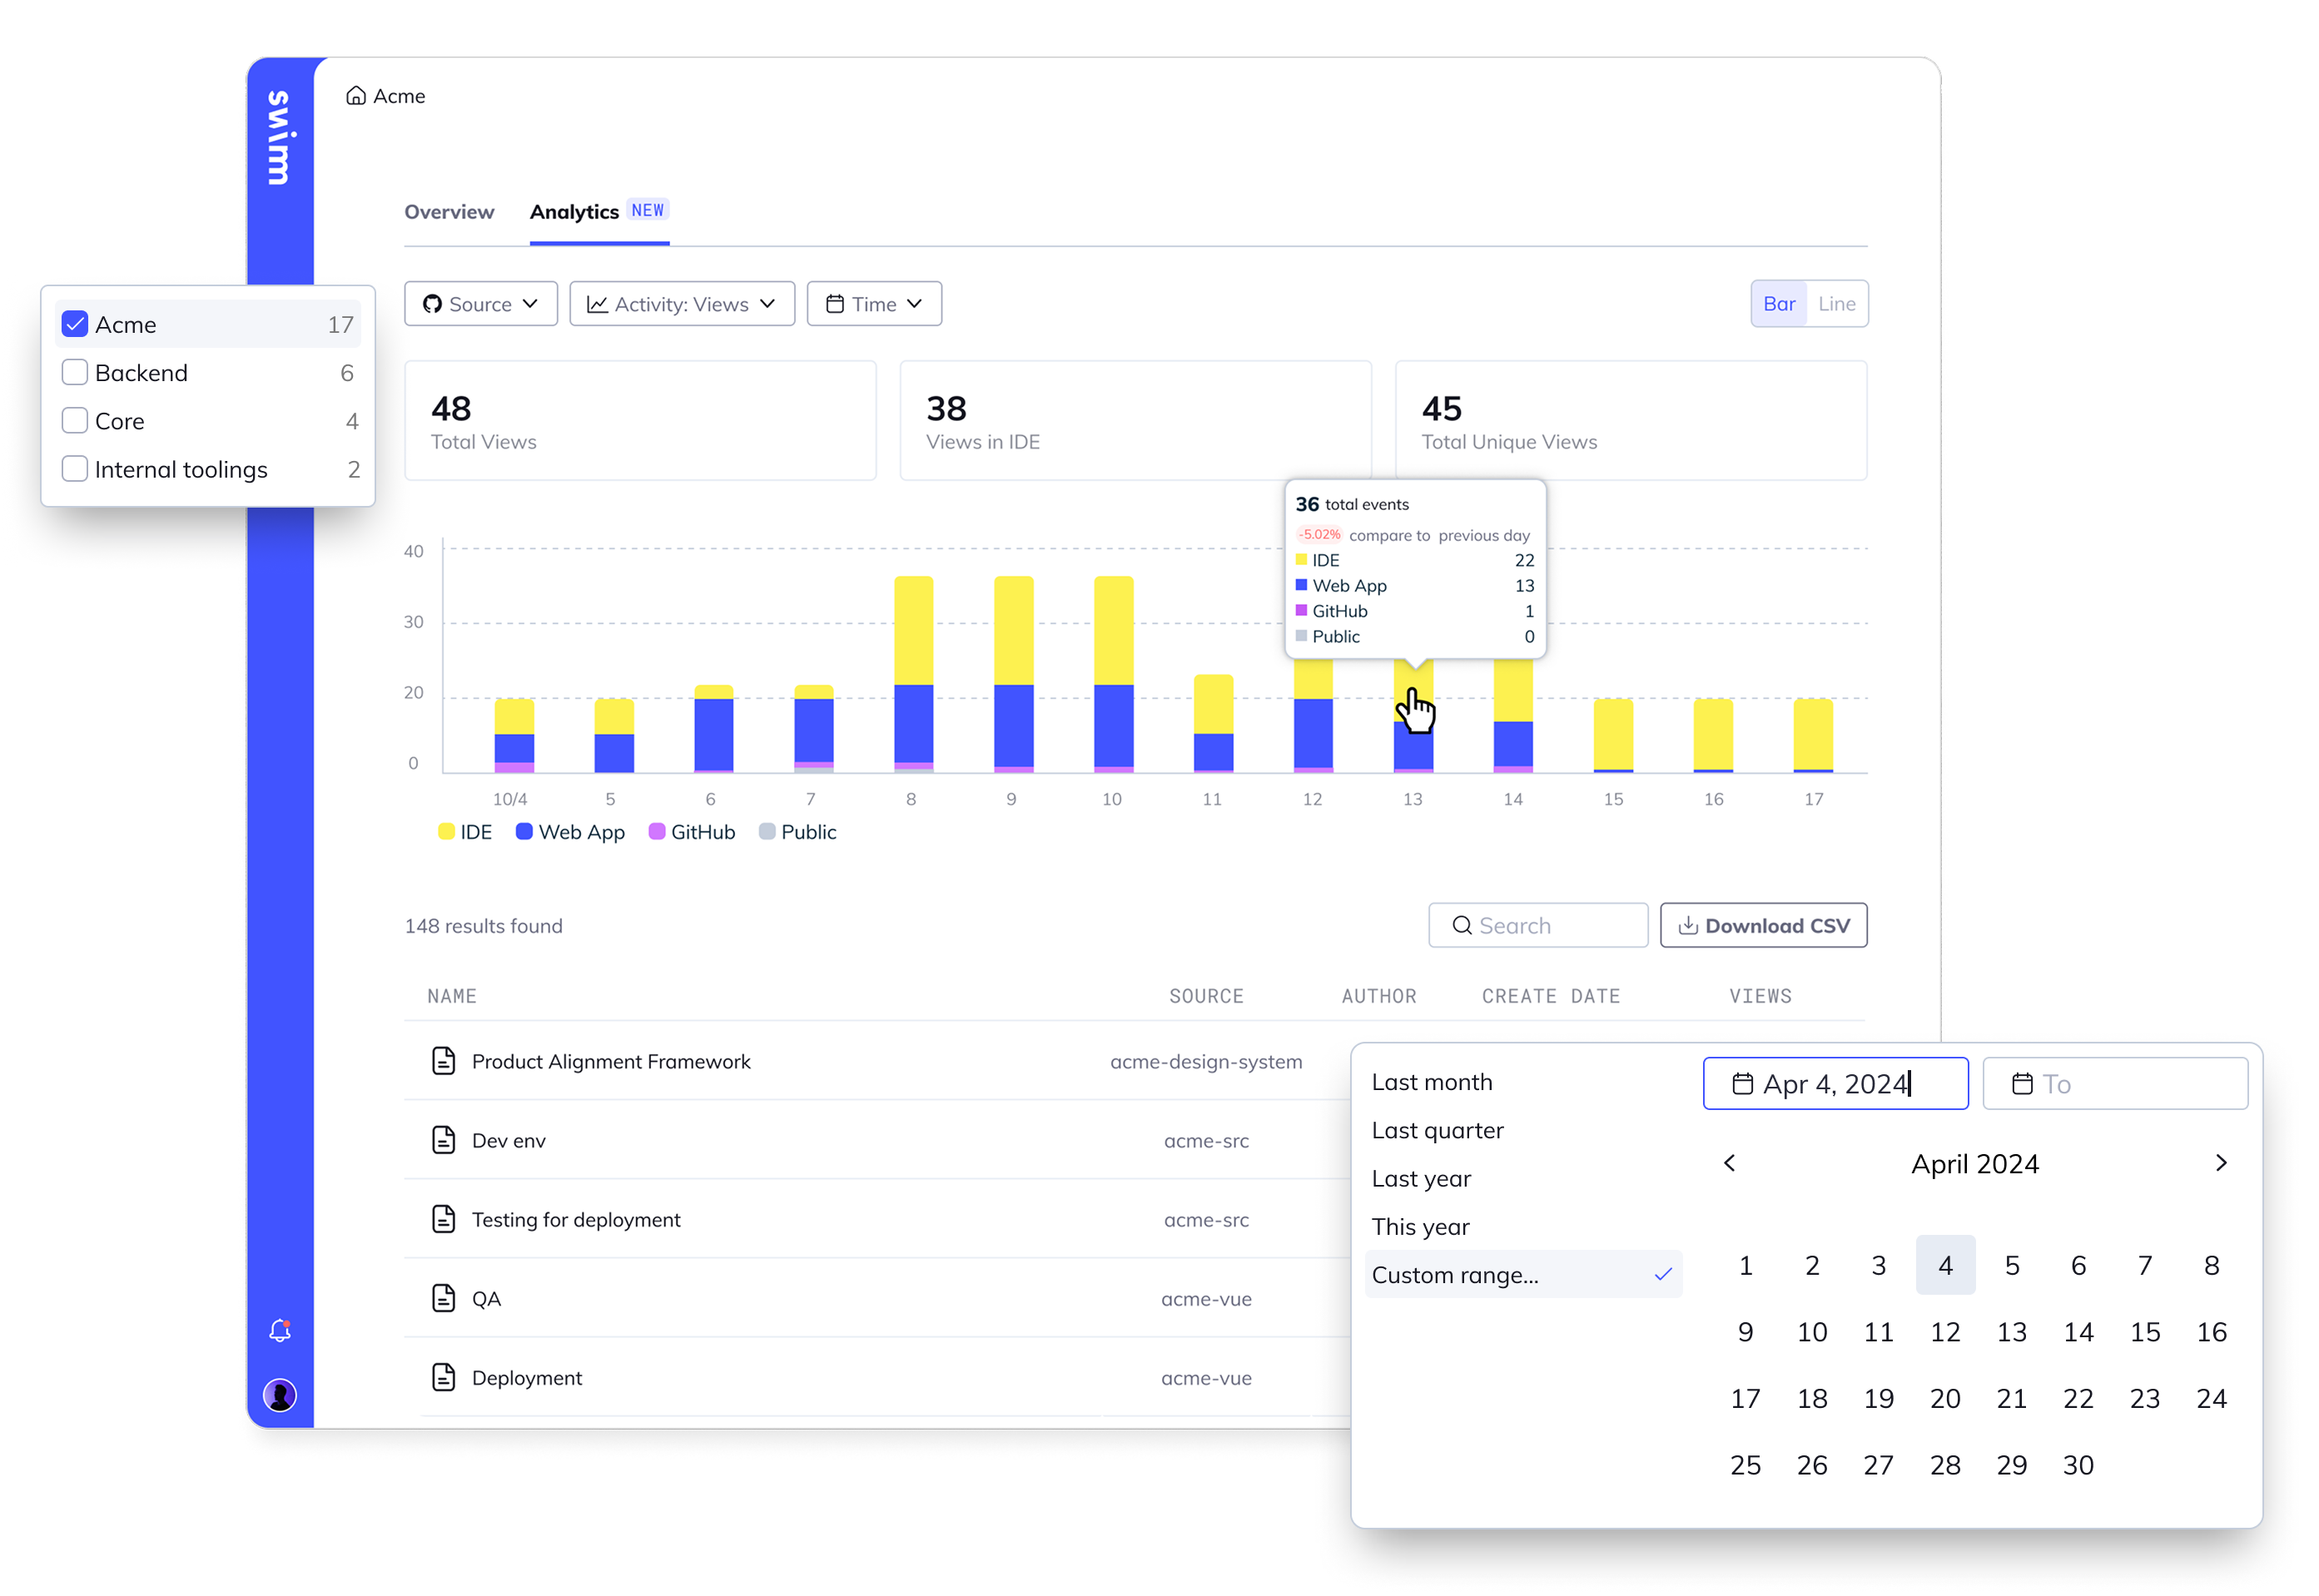Go to previous month in calendar
The image size is (2319, 1596).
(1730, 1163)
